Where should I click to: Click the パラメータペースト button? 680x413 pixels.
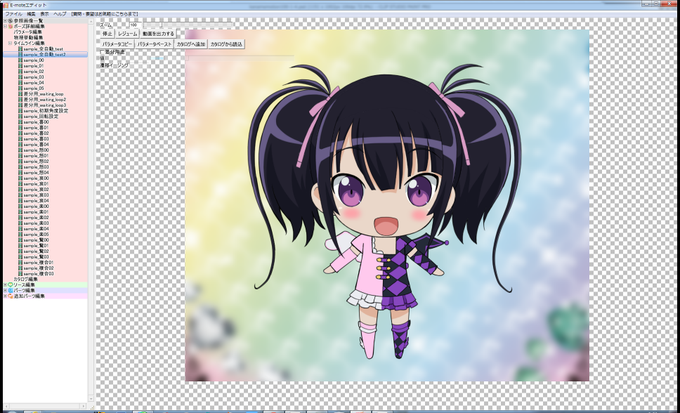[x=154, y=44]
